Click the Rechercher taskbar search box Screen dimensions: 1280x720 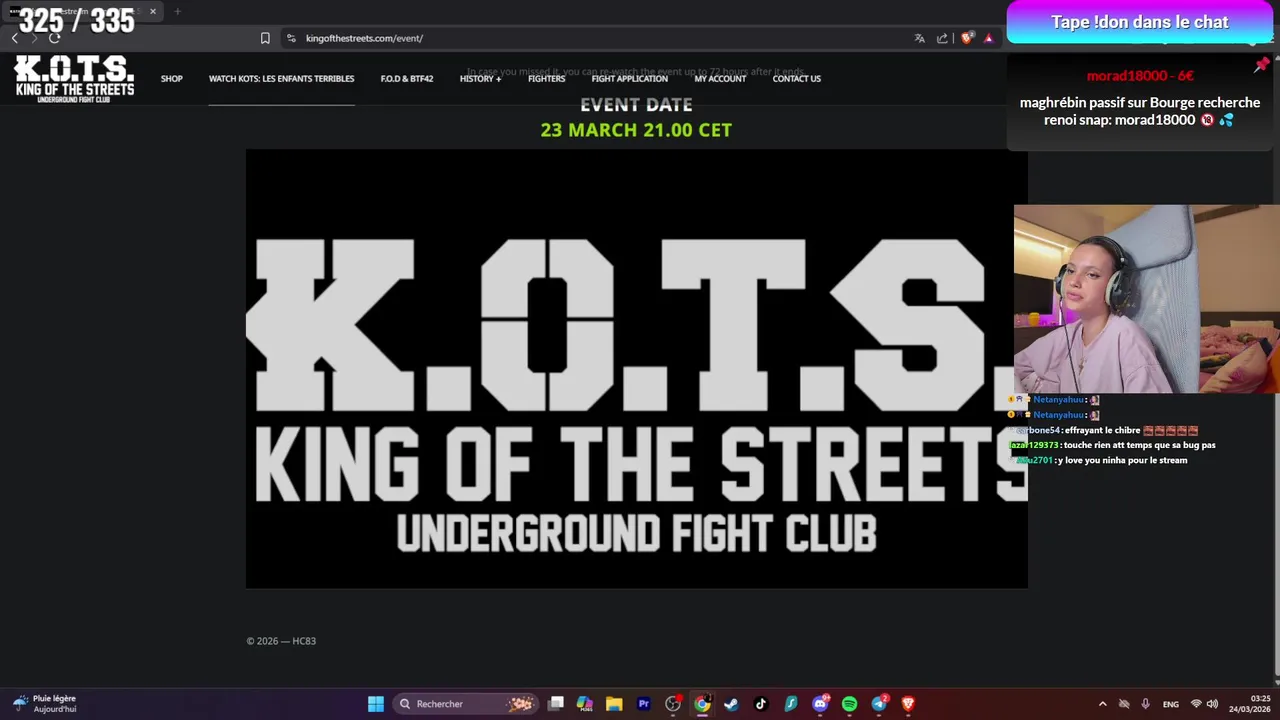(x=467, y=704)
